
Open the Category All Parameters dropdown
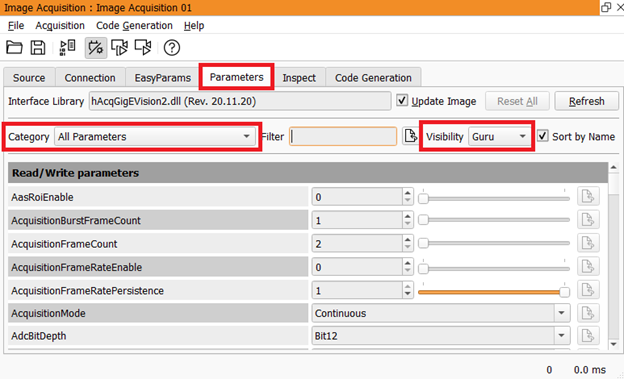point(155,137)
